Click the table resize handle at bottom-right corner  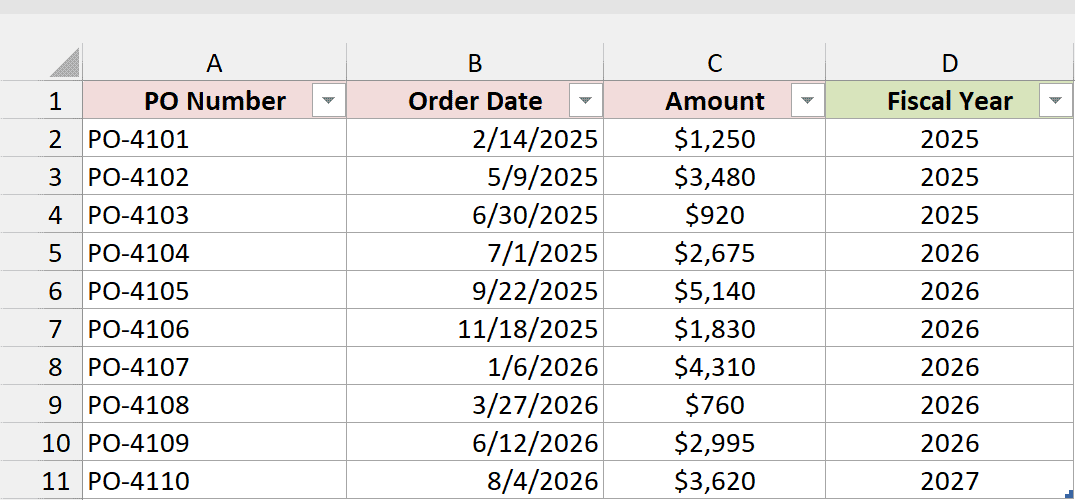click(x=1069, y=493)
